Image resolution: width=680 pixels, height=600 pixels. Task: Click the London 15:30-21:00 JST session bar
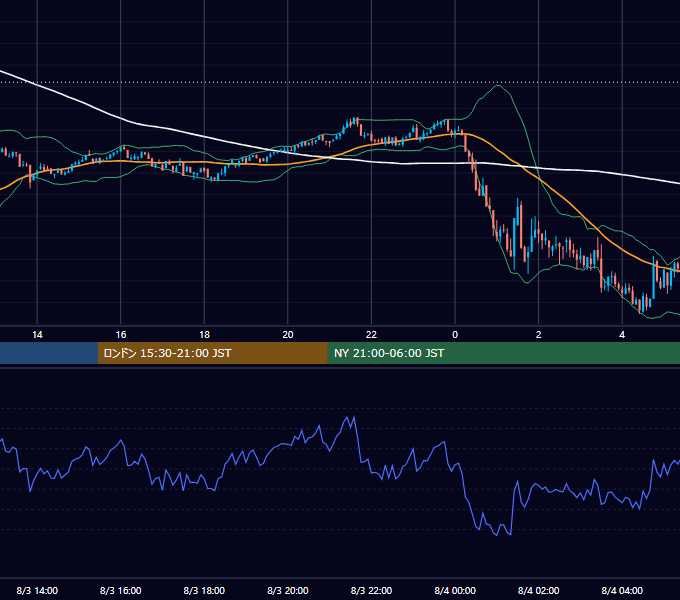point(212,353)
